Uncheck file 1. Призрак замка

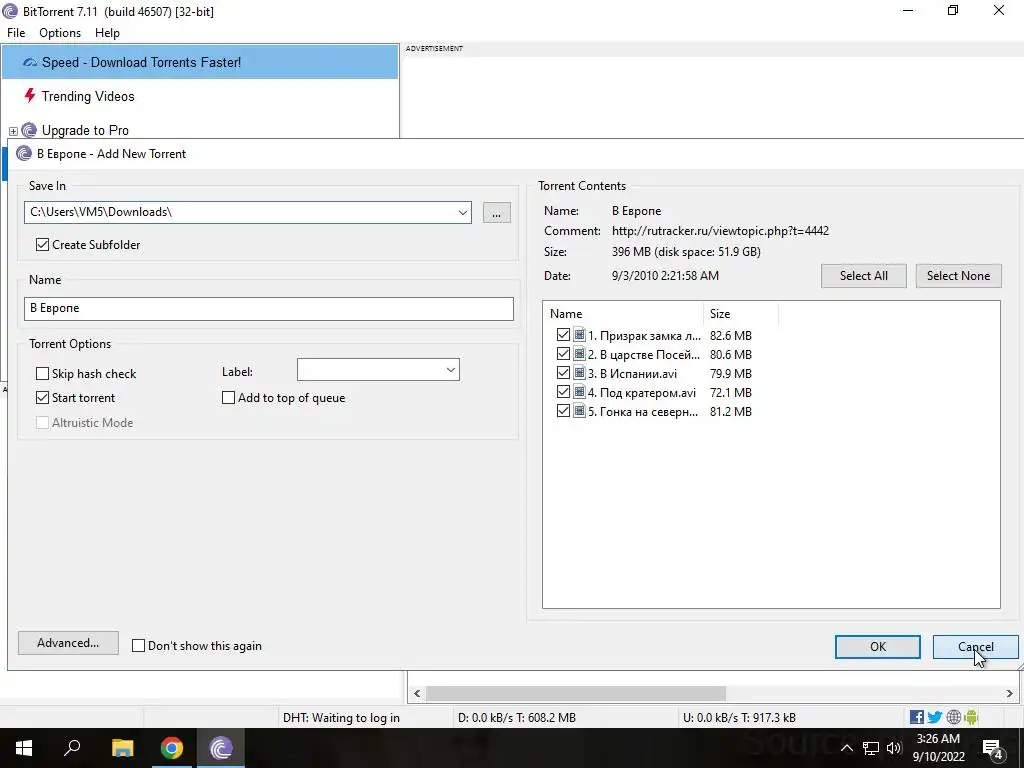(x=563, y=335)
